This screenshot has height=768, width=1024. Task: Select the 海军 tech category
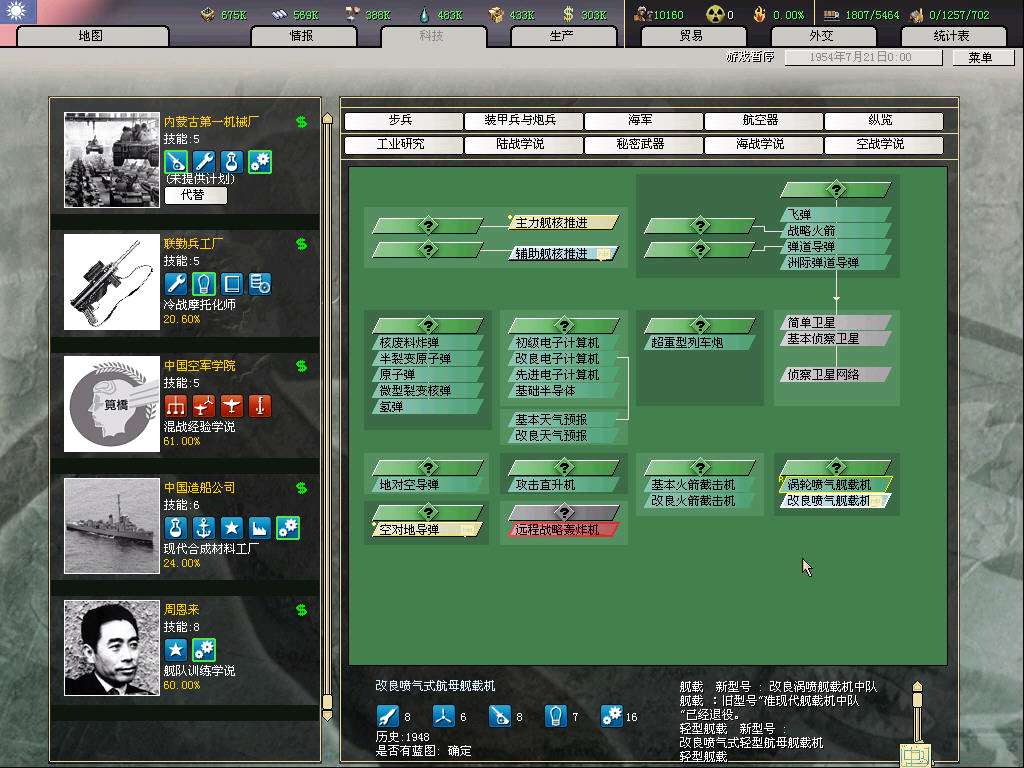[x=644, y=121]
